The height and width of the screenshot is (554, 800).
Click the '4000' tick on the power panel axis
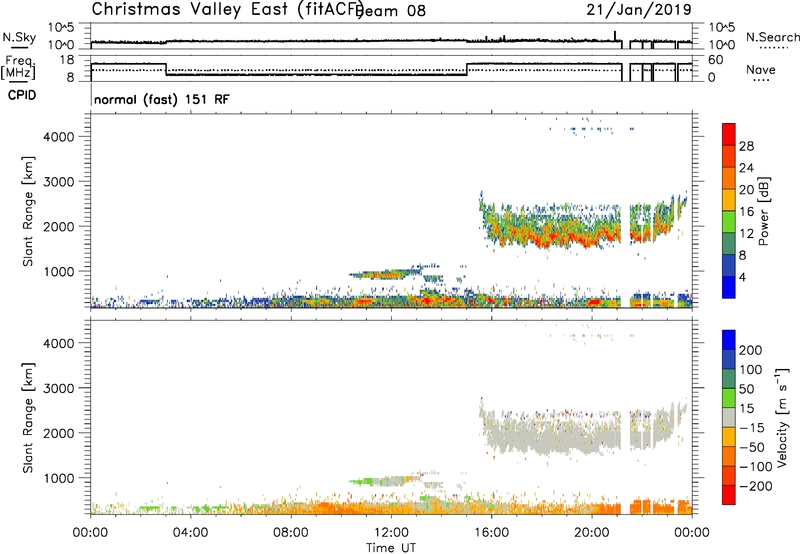click(x=58, y=137)
